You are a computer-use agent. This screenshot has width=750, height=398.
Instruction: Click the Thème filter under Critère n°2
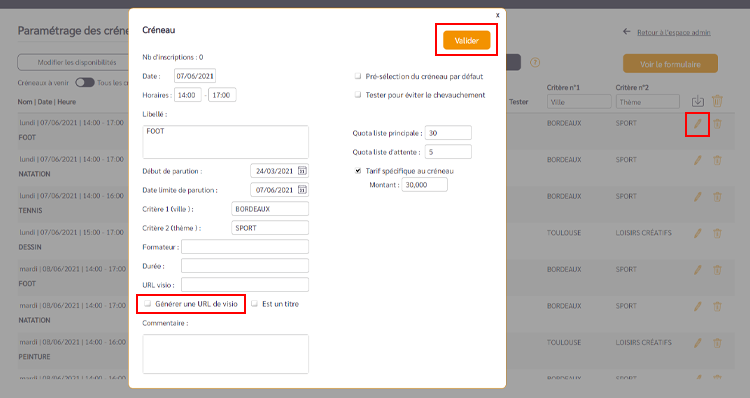648,102
